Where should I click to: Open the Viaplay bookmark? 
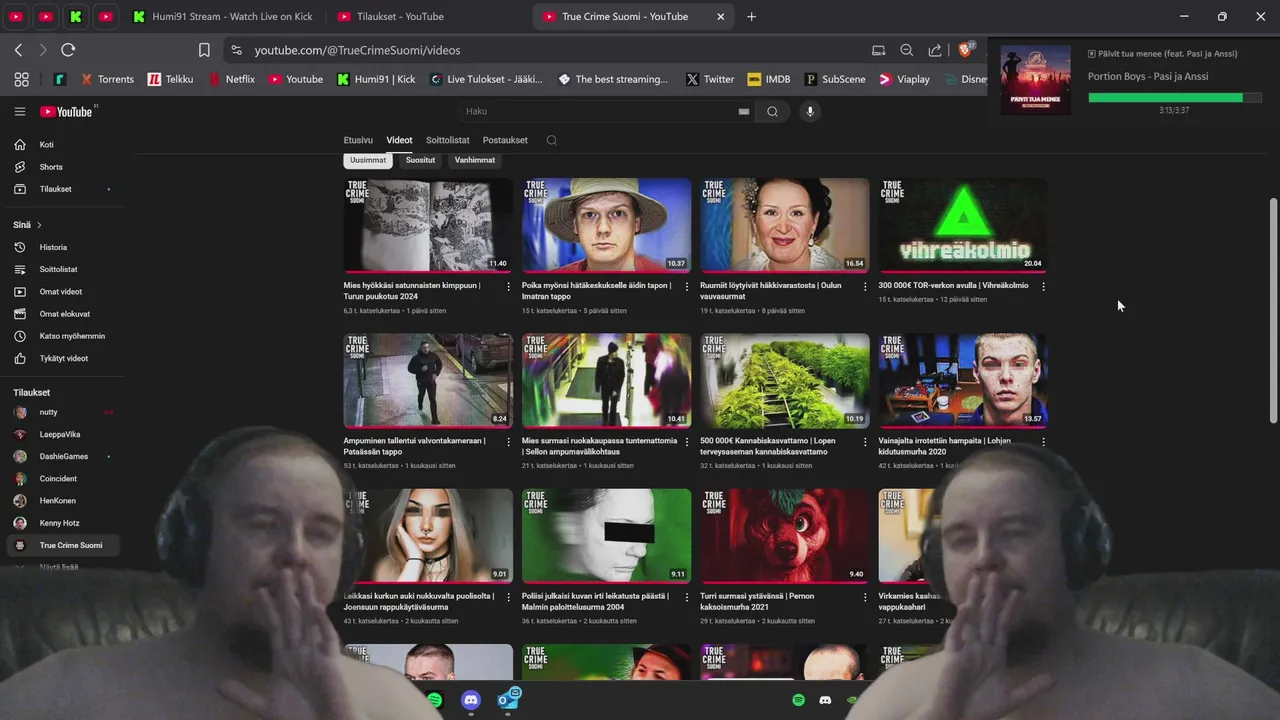coord(904,79)
